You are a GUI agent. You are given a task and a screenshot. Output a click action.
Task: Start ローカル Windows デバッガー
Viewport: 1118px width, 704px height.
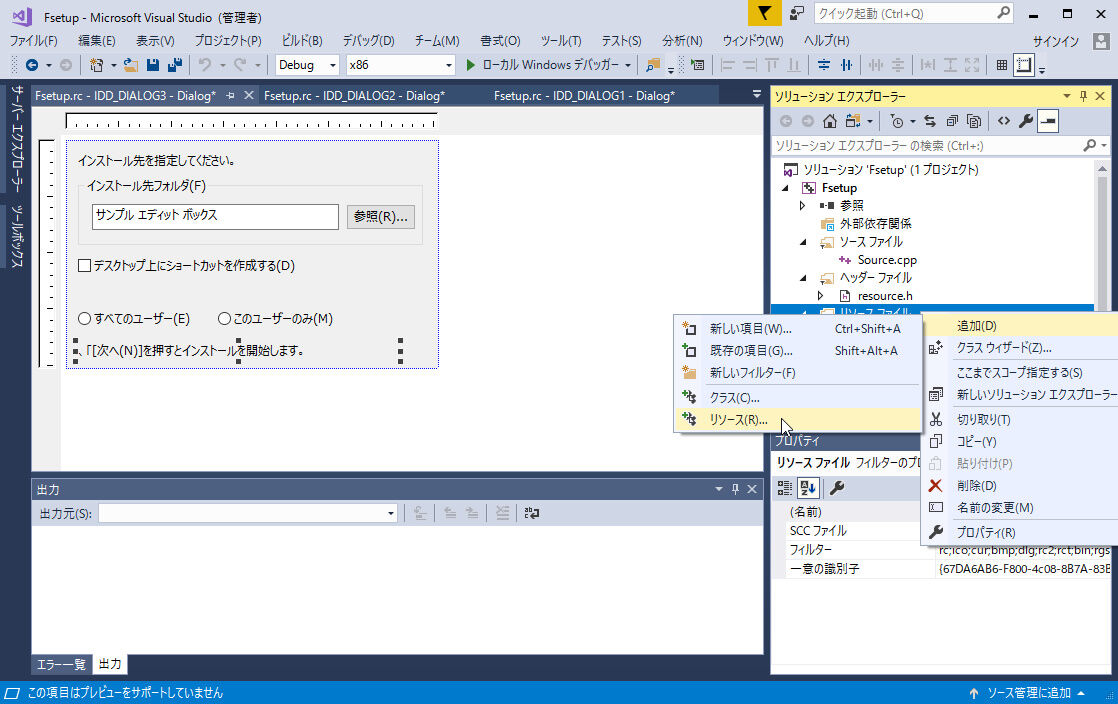pyautogui.click(x=543, y=65)
